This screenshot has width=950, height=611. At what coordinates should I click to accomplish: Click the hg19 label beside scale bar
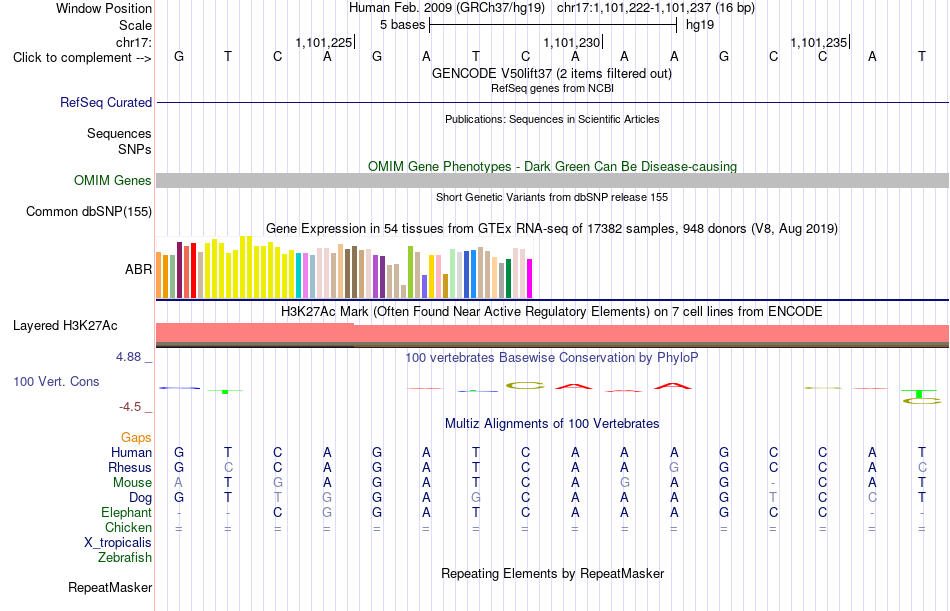point(700,25)
